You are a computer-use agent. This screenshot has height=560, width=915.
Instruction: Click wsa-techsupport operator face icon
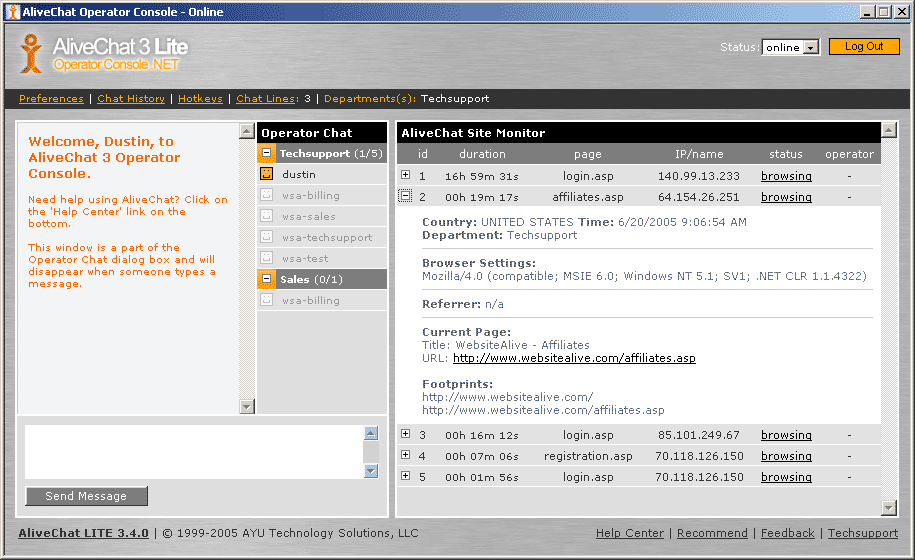tap(266, 237)
